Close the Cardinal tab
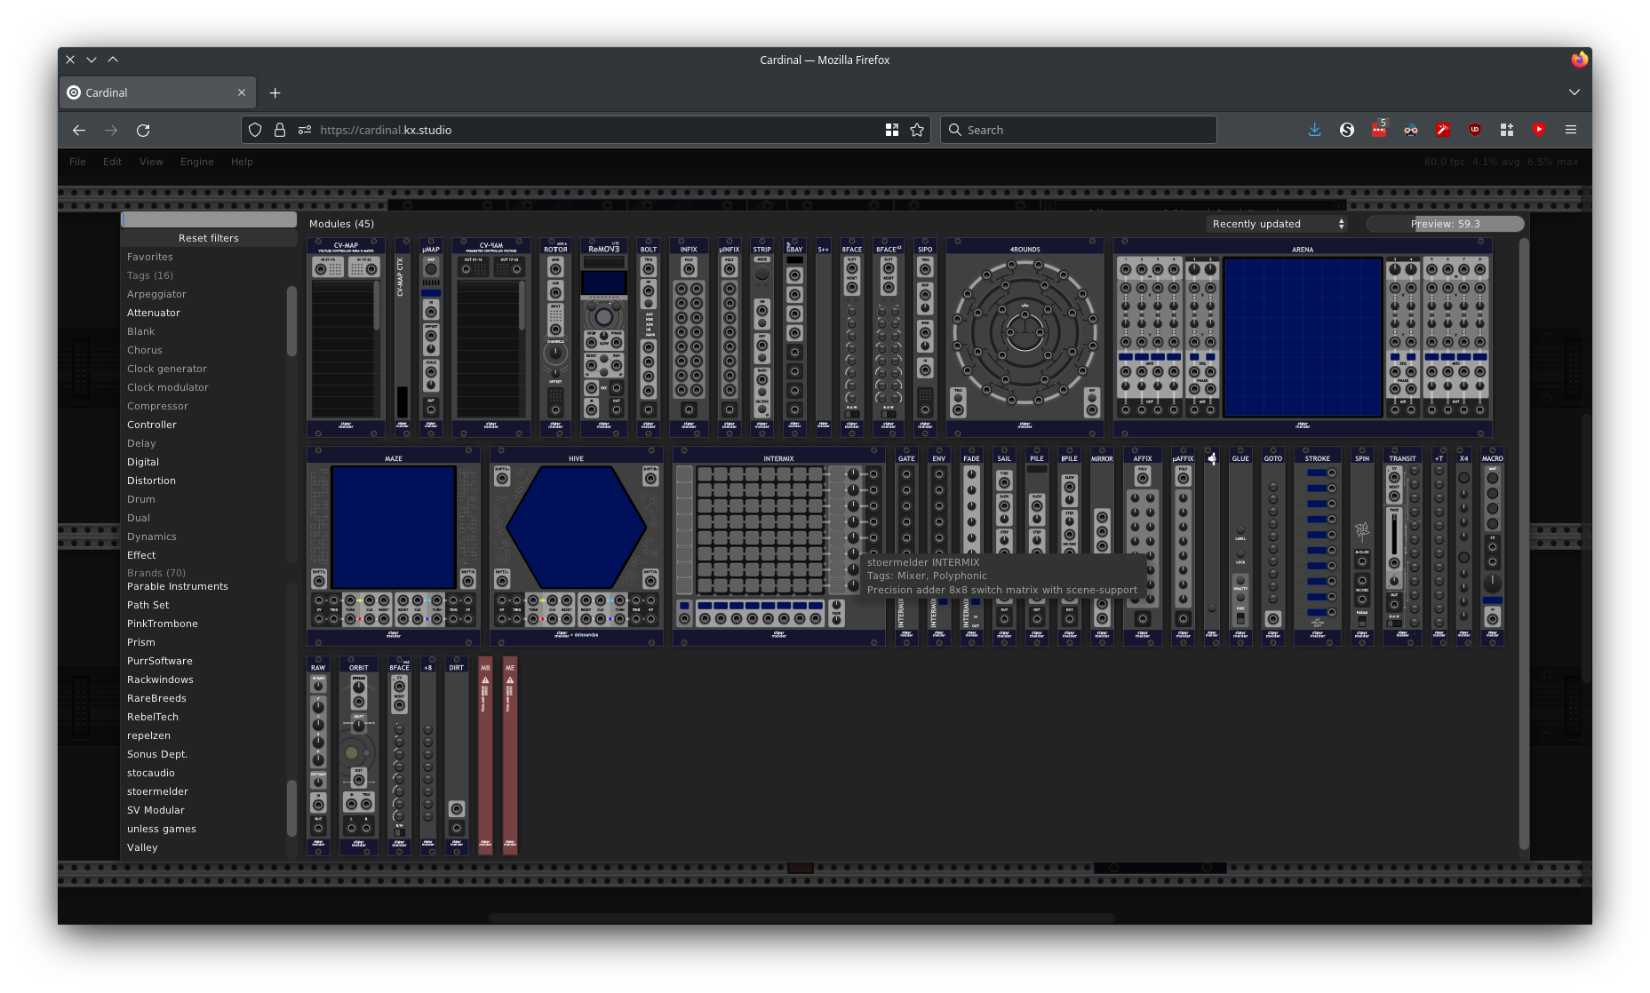The height and width of the screenshot is (993, 1650). [241, 93]
